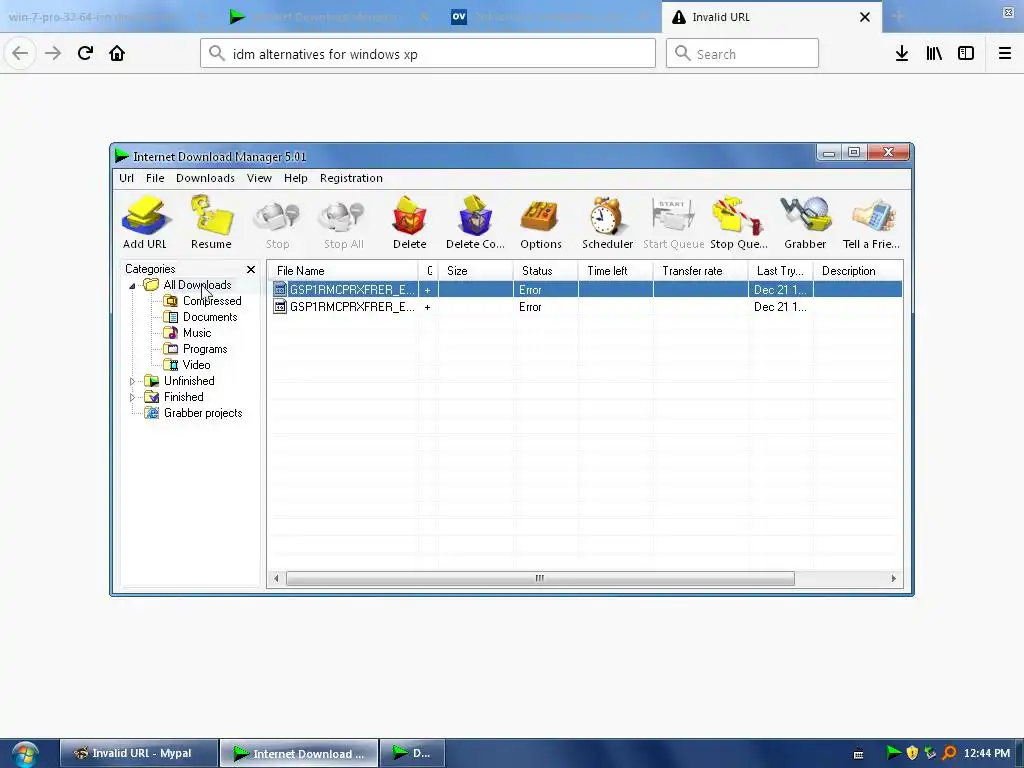1024x768 pixels.
Task: Sort by File Name column header
Action: [x=343, y=270]
